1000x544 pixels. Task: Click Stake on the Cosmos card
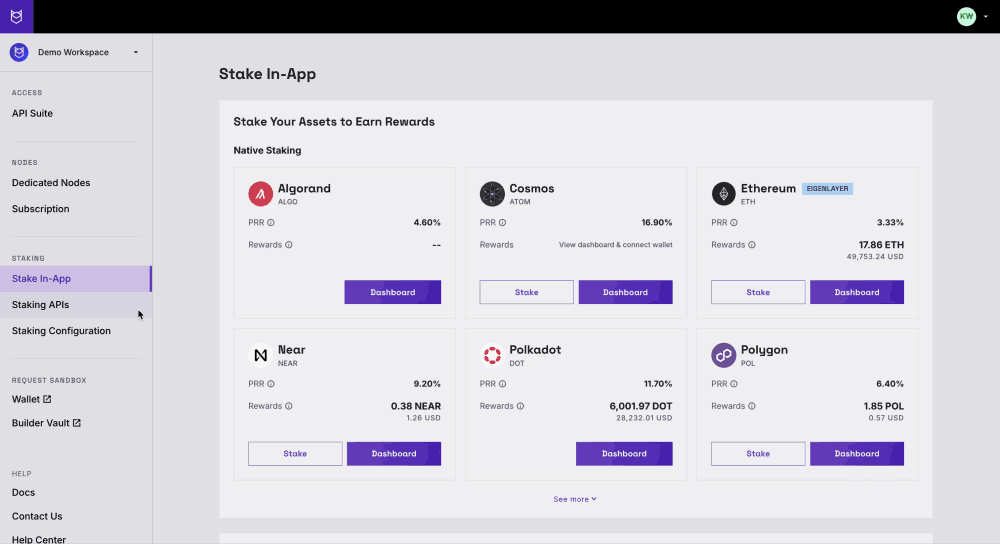tap(527, 292)
